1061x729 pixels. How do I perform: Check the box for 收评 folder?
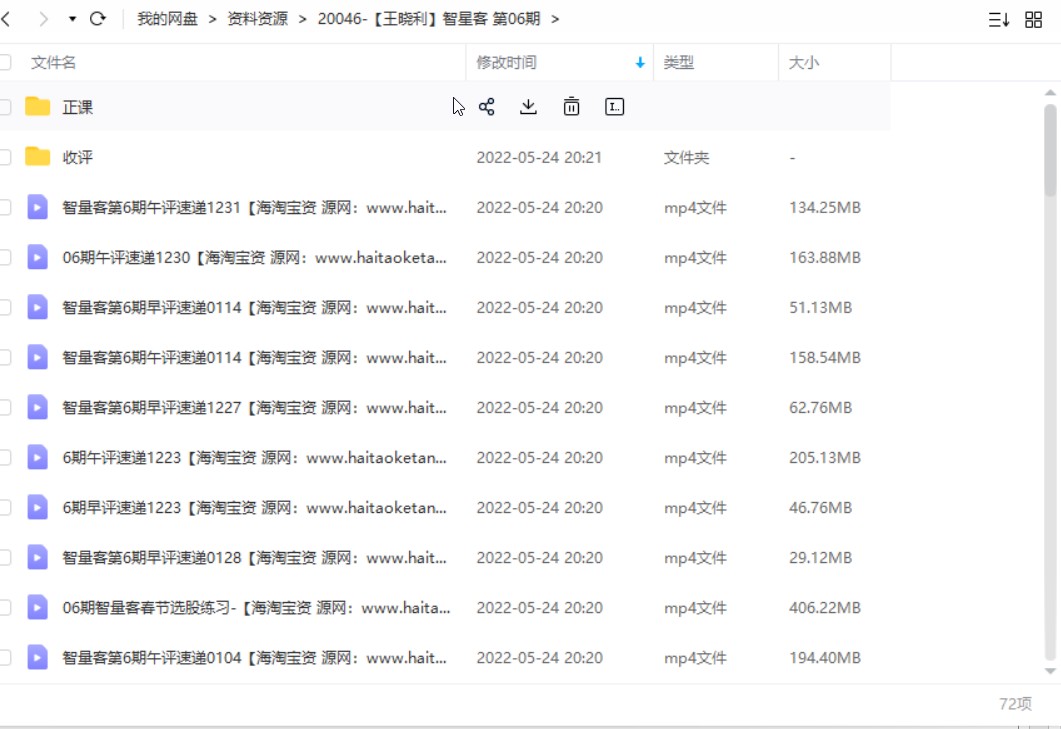pos(5,157)
